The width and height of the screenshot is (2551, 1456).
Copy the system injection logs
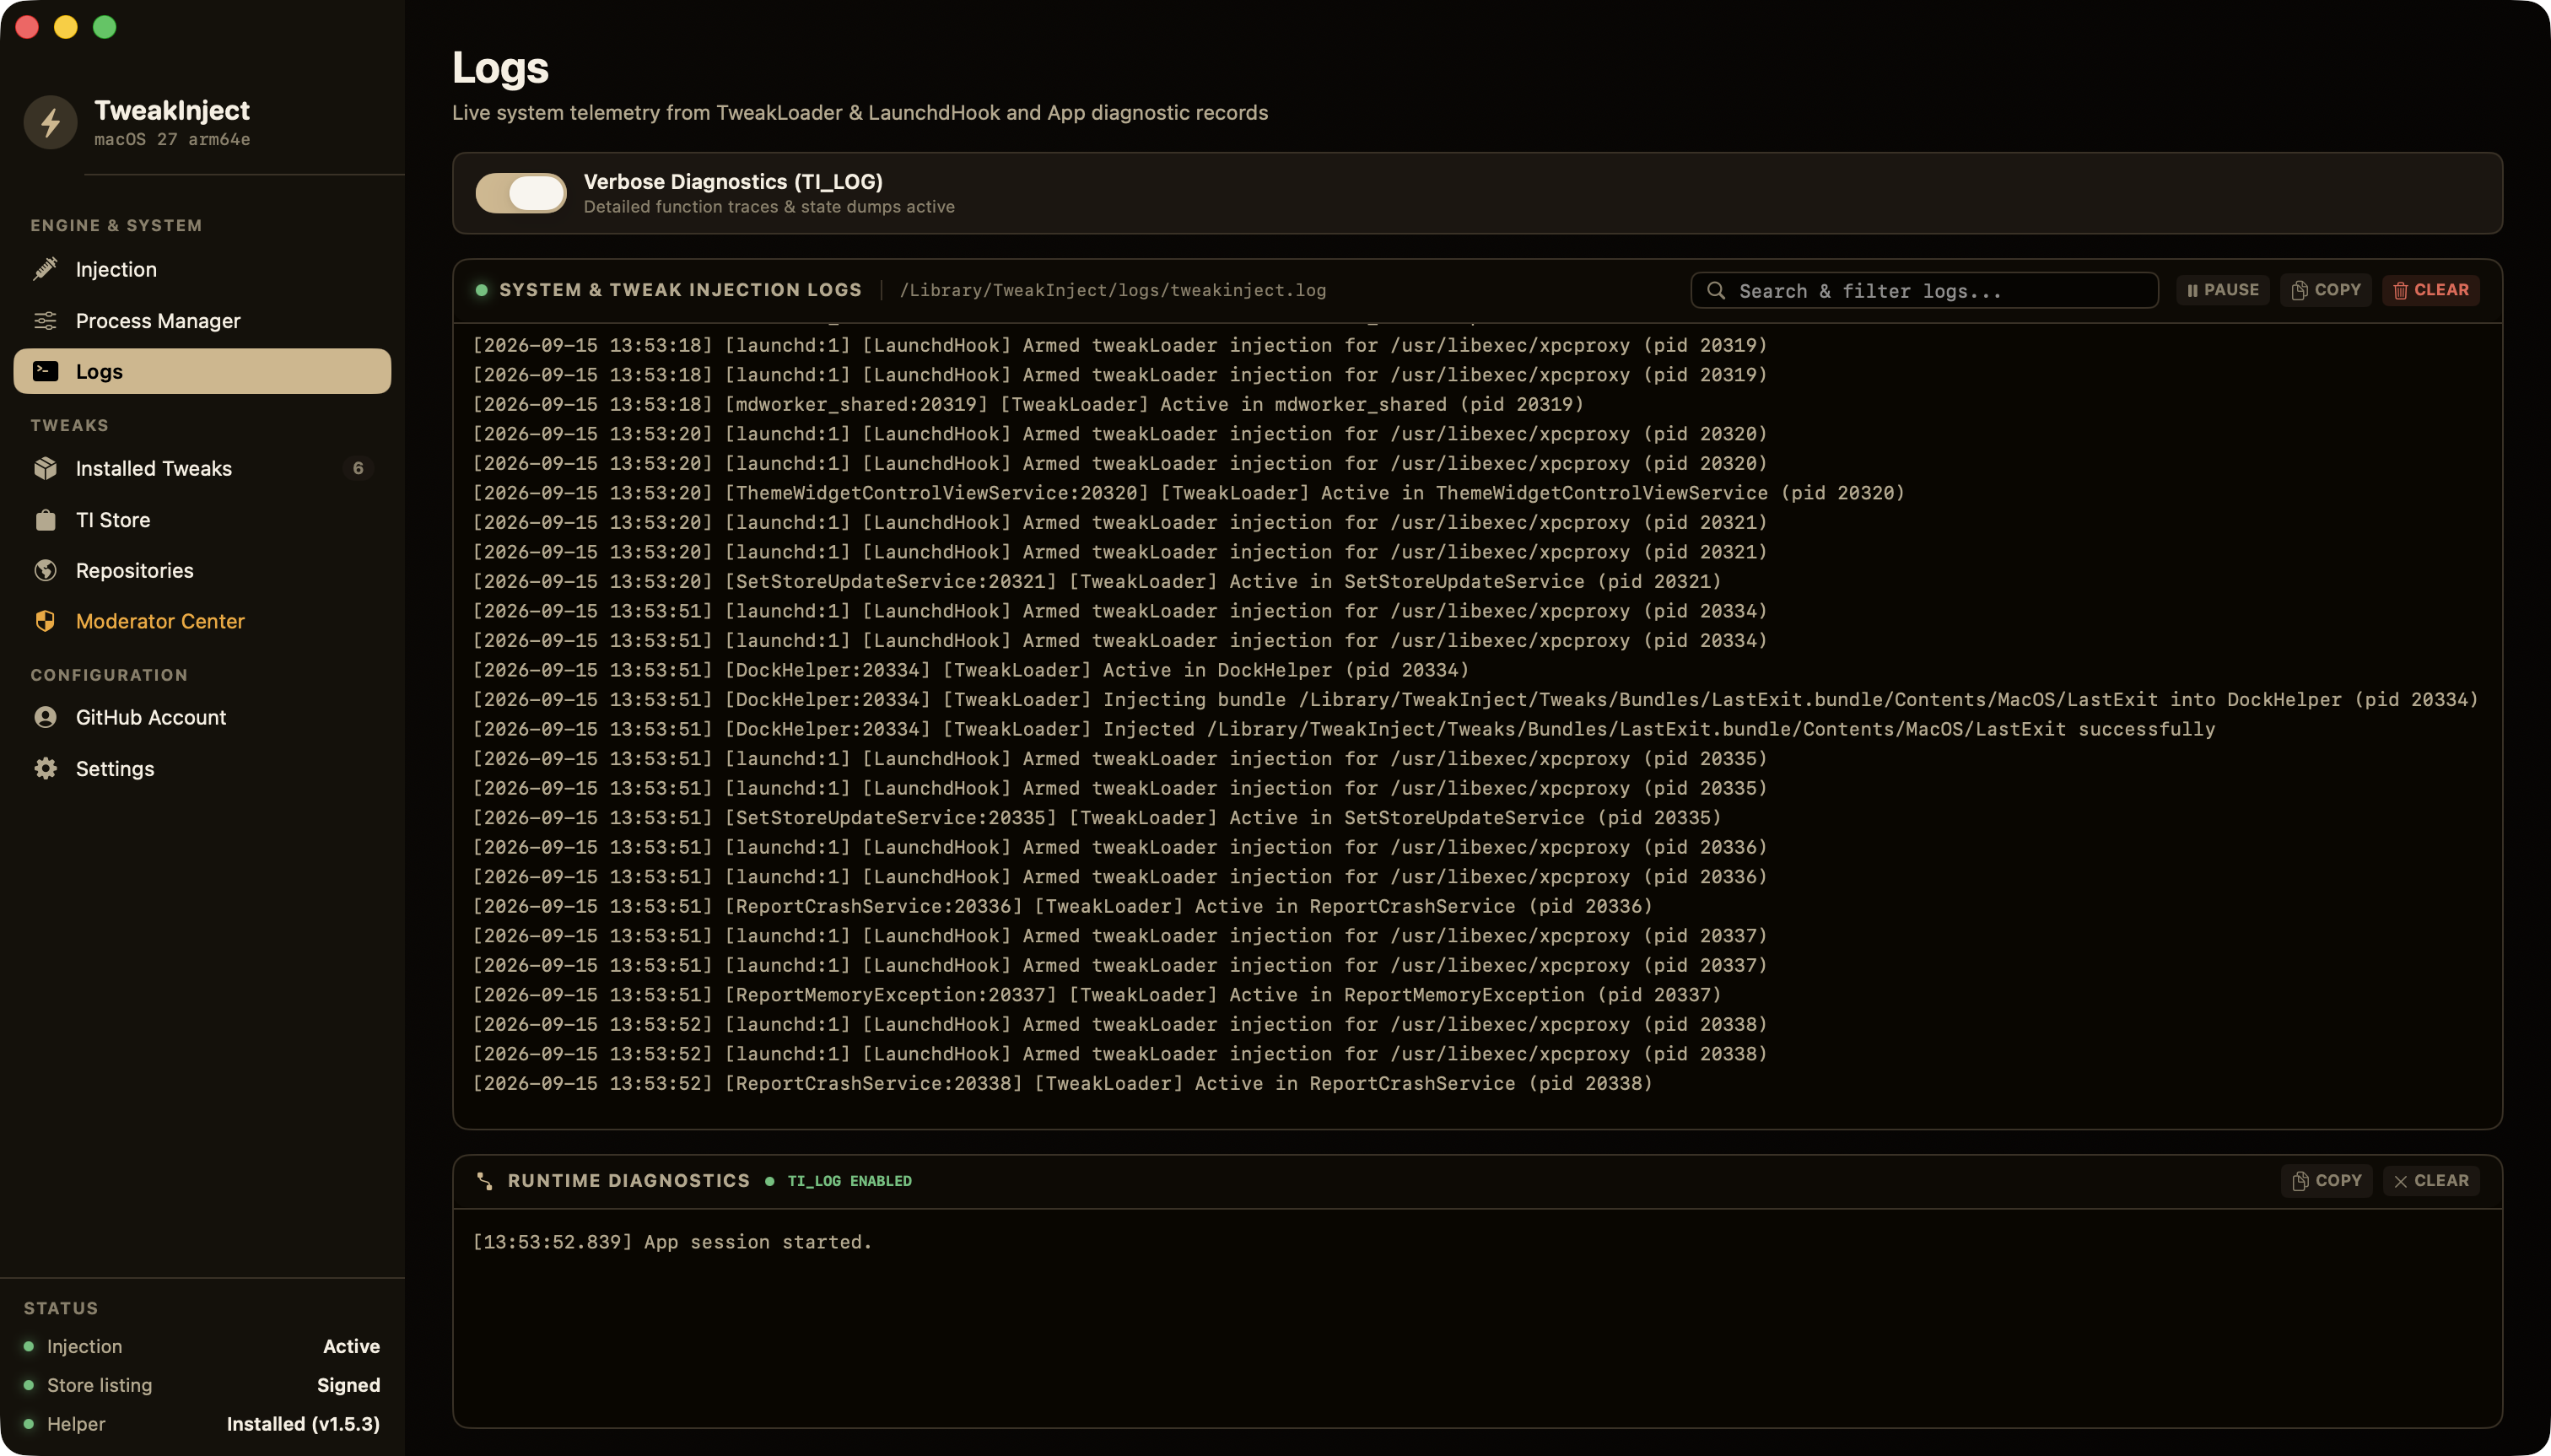click(x=2325, y=290)
